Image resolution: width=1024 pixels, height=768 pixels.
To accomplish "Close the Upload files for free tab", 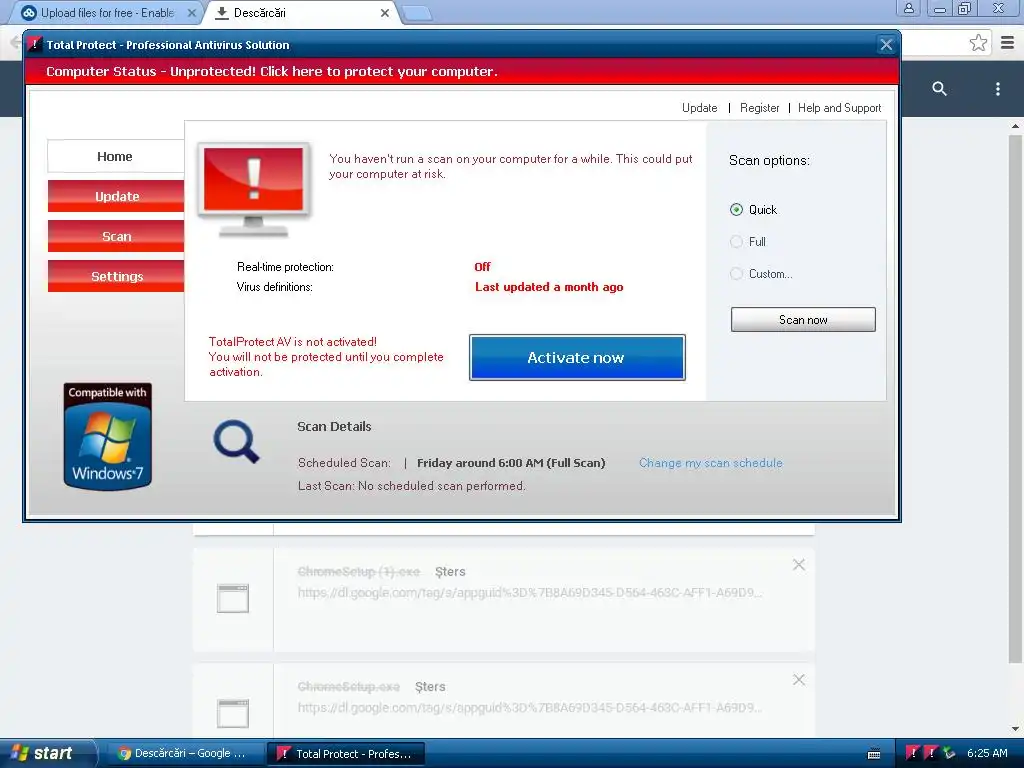I will click(x=191, y=12).
